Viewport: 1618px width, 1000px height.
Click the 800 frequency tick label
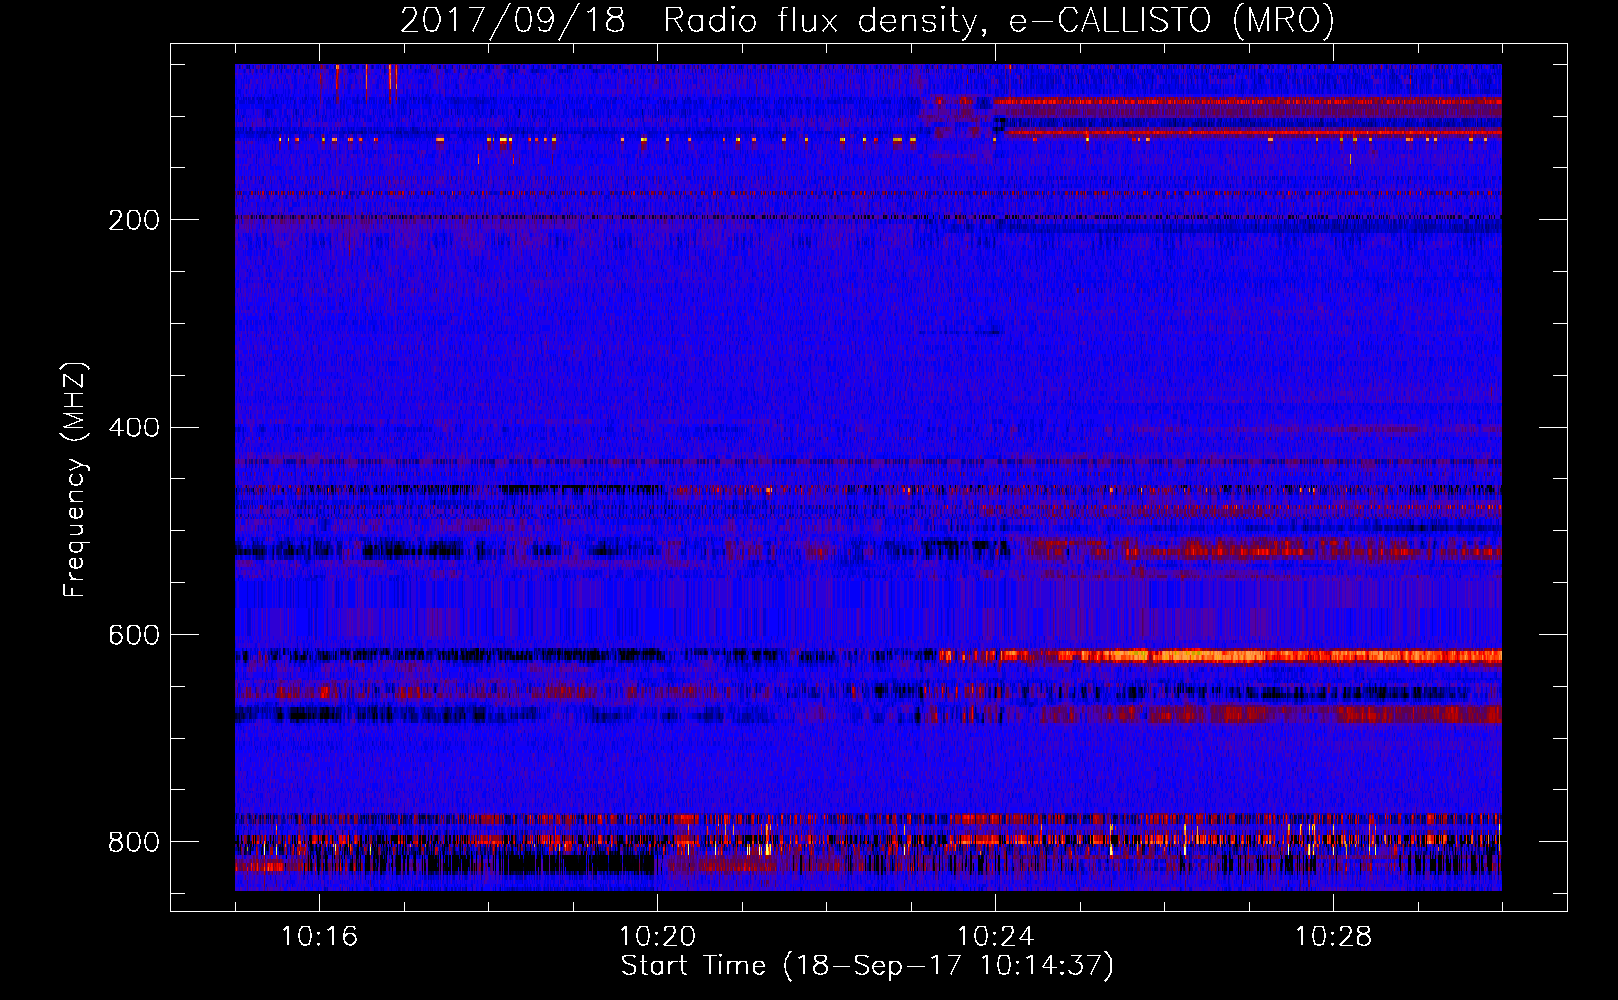[x=133, y=842]
